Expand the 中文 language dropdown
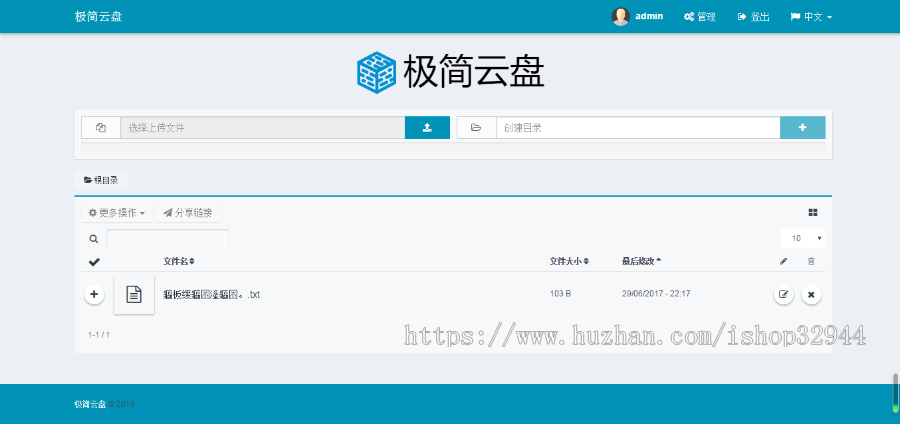 click(811, 17)
